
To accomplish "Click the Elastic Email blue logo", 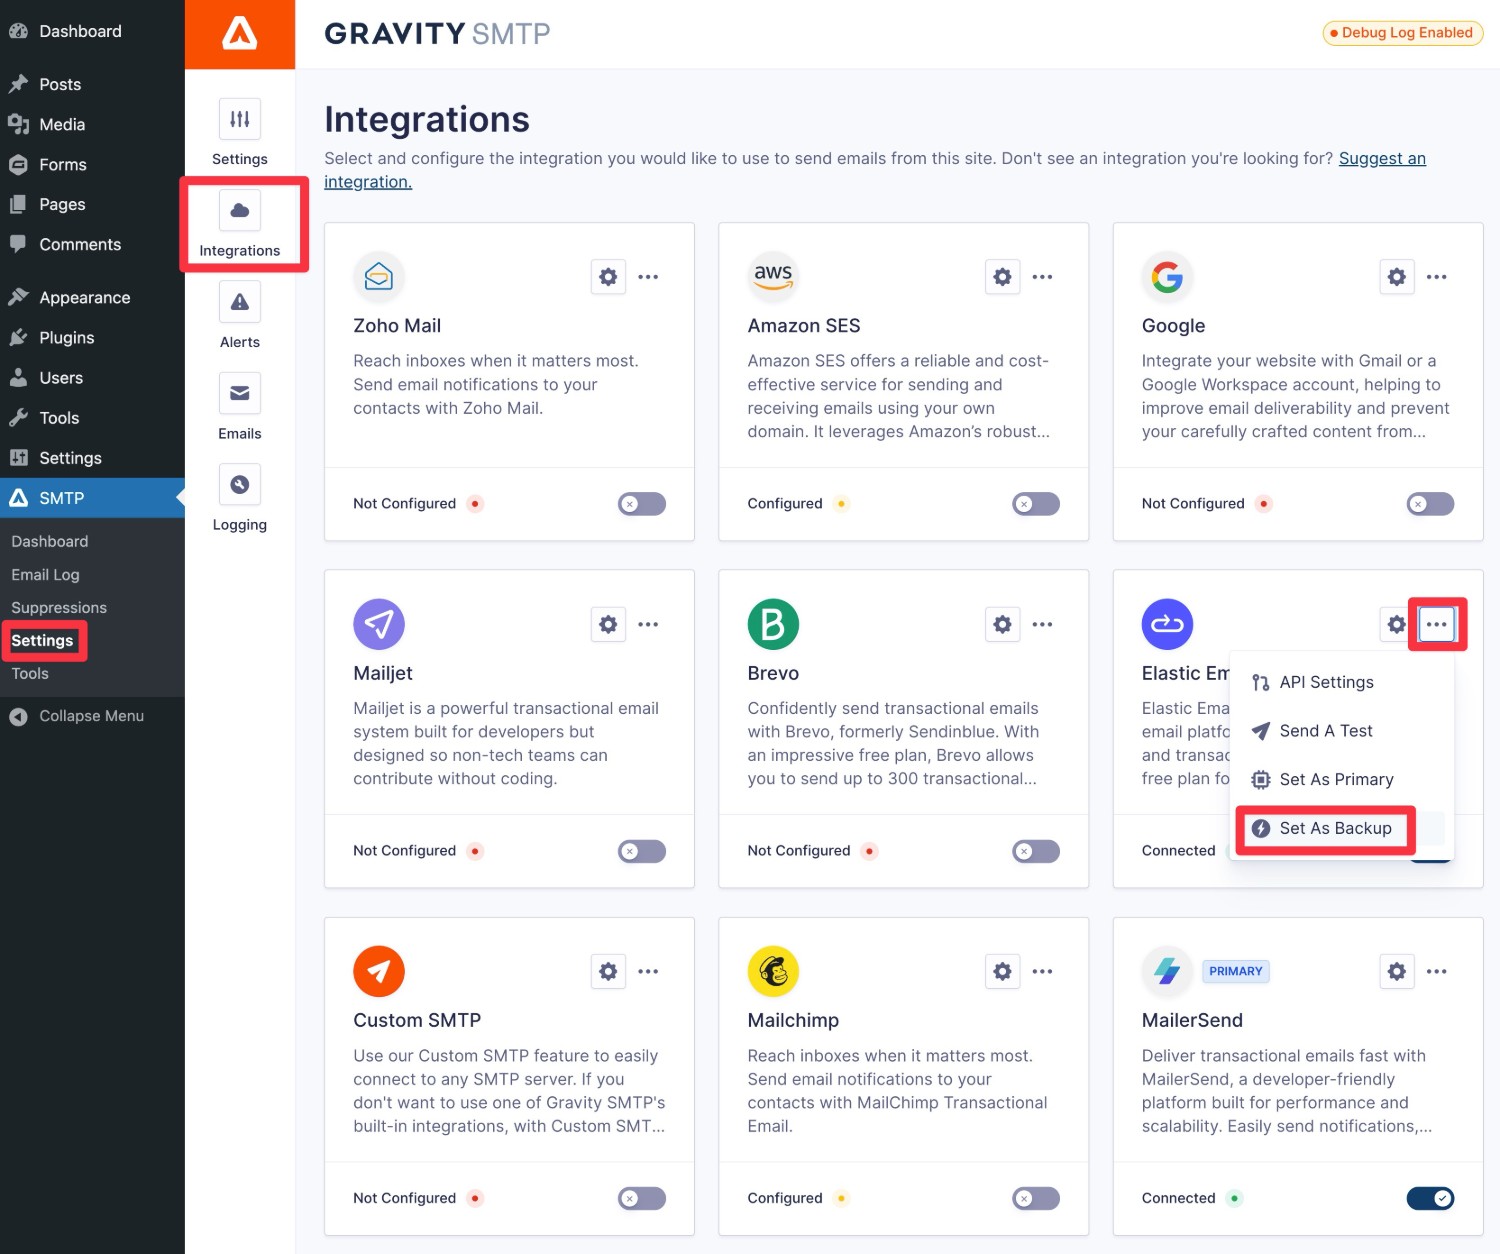I will pyautogui.click(x=1167, y=624).
